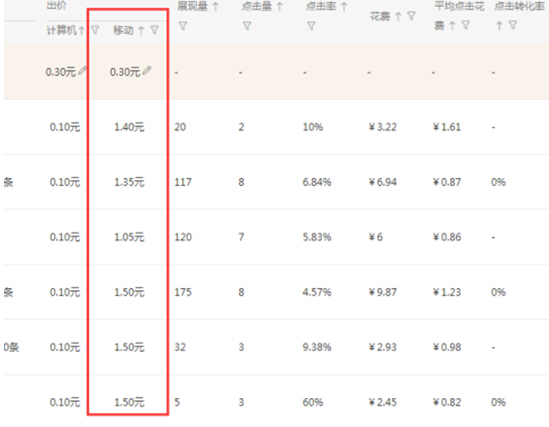Sort by 点击转化率 arrow
Image resolution: width=549 pixels, height=427 pixels.
(499, 25)
